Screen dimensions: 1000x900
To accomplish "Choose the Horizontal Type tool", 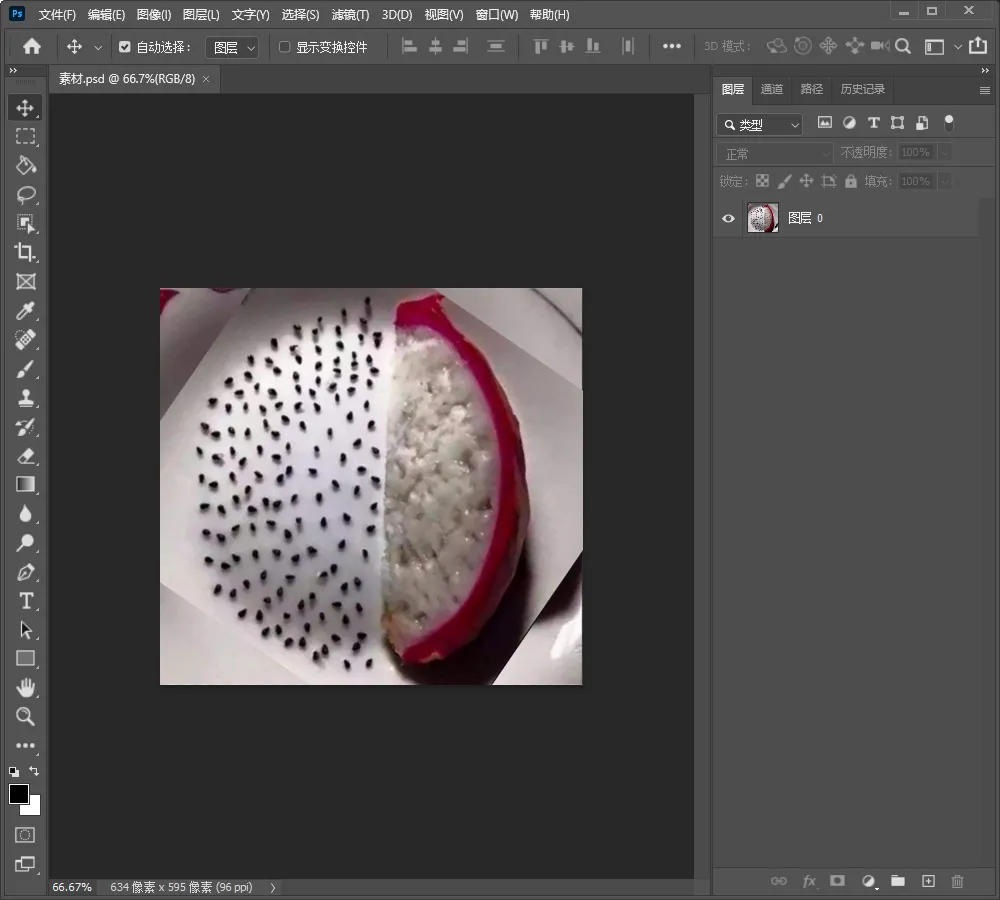I will tap(25, 601).
